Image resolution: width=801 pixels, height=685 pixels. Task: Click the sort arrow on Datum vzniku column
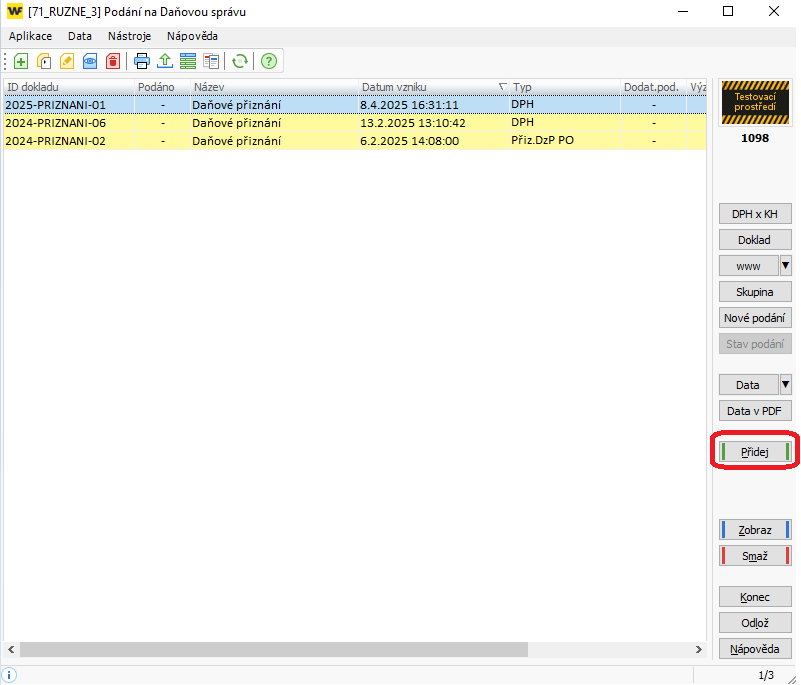pyautogui.click(x=503, y=87)
